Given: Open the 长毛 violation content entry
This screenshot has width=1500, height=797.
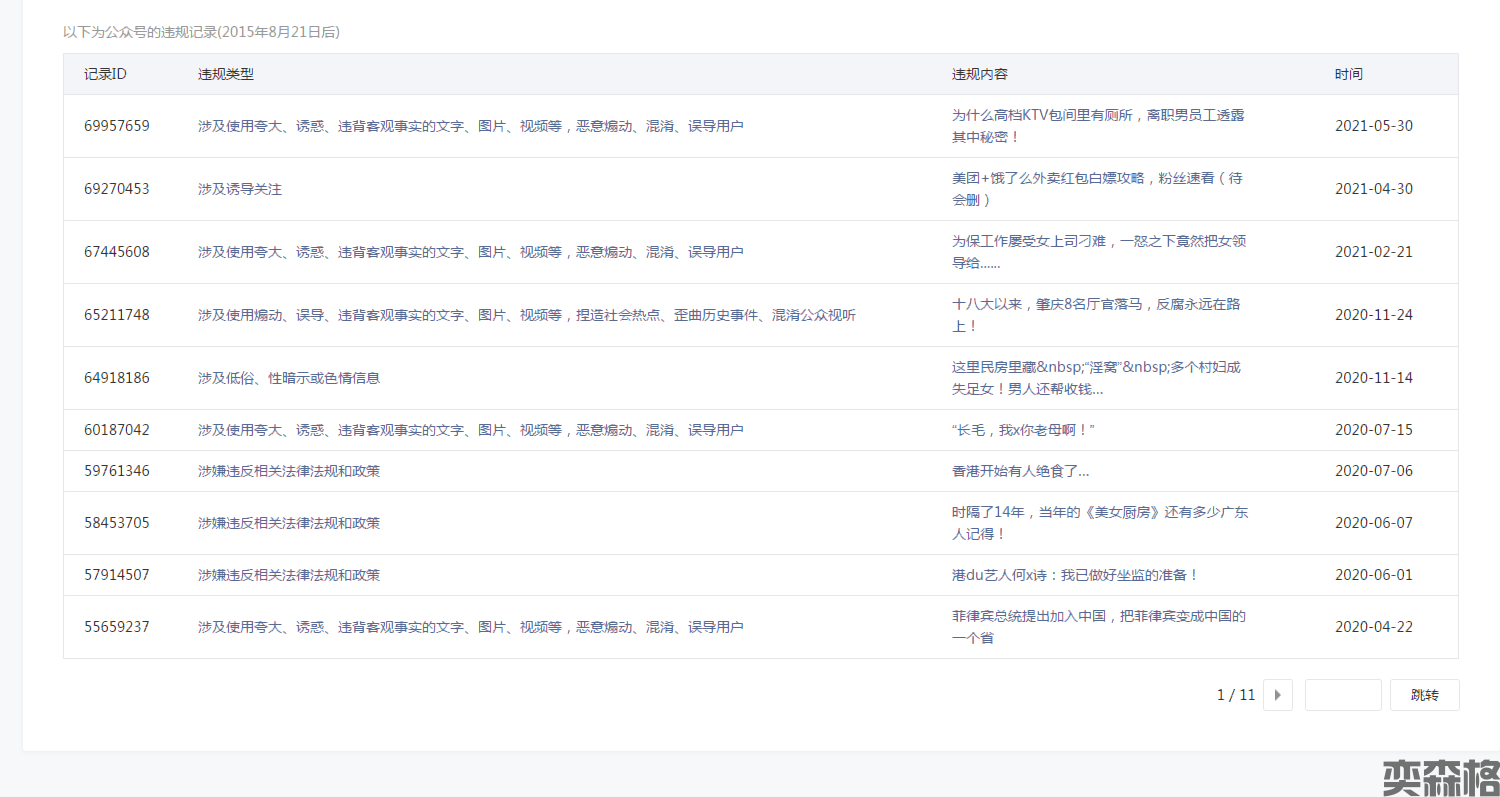Looking at the screenshot, I should 1031,430.
